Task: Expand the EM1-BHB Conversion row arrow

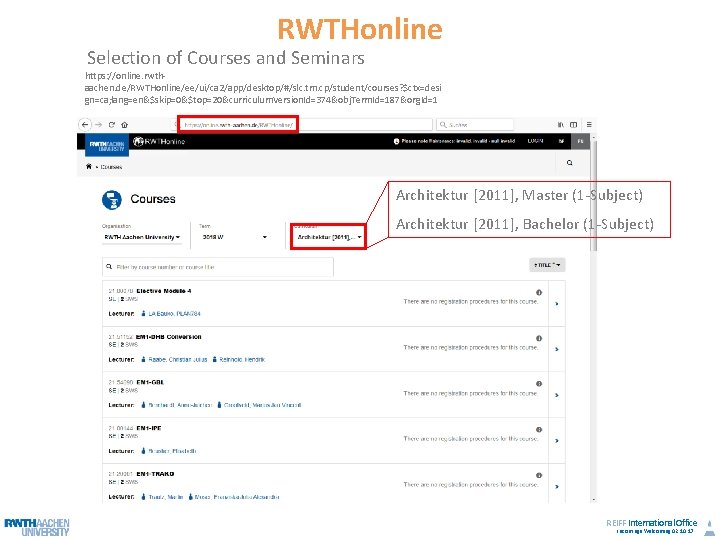Action: click(x=557, y=349)
